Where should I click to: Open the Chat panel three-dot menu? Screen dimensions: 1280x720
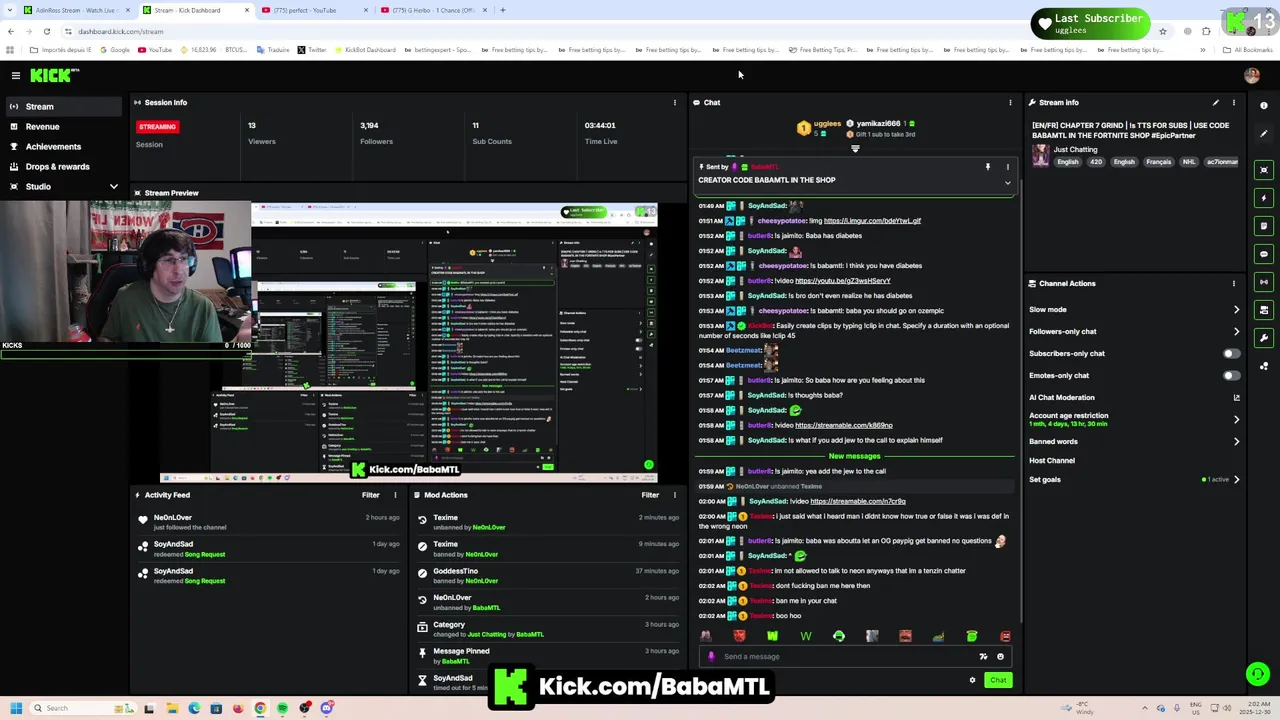[x=1010, y=102]
